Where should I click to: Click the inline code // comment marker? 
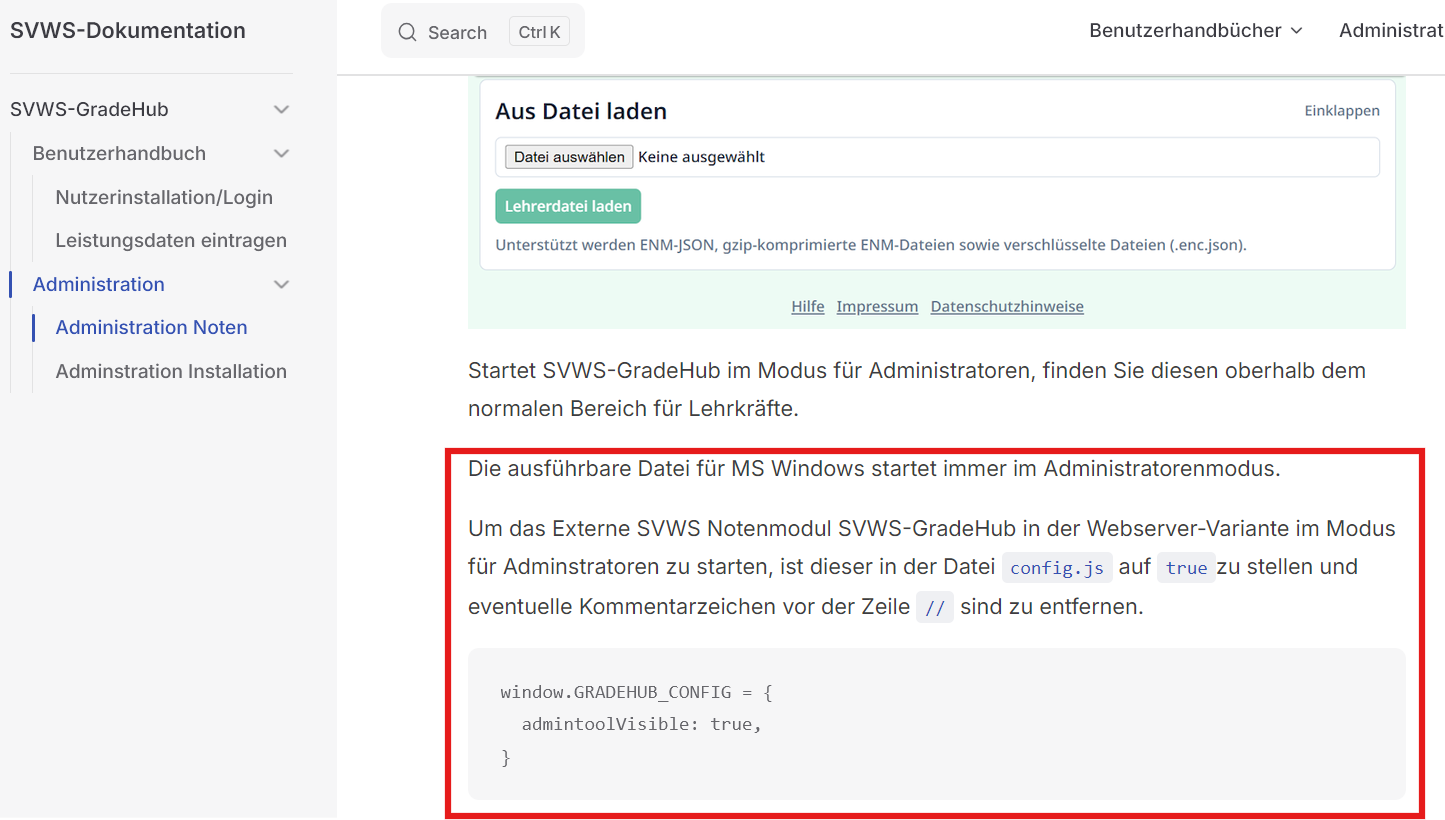[x=935, y=607]
